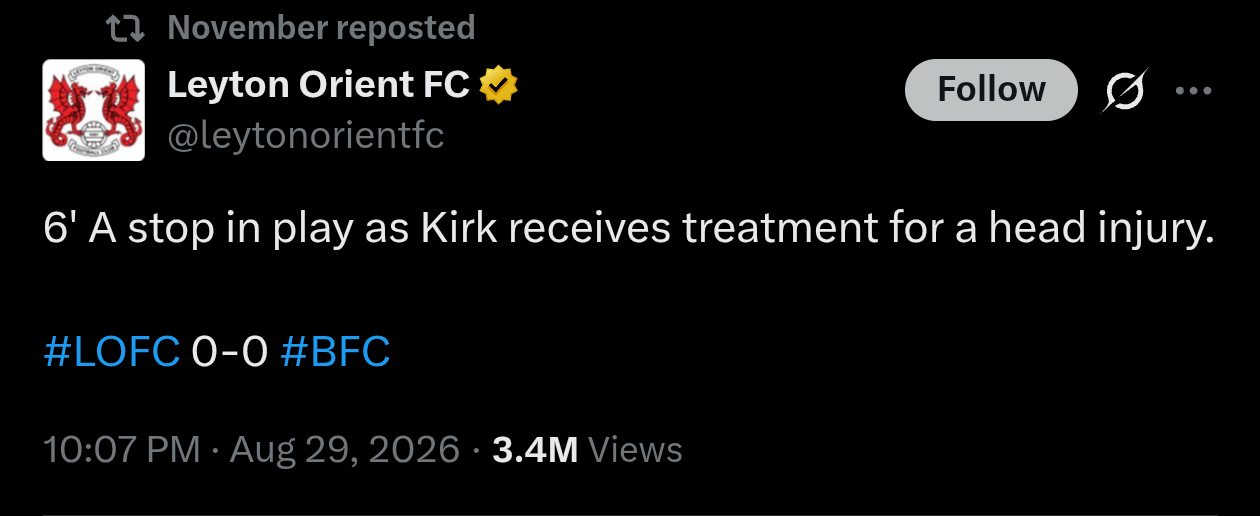Open the #BFC hashtag
This screenshot has width=1260, height=516.
335,351
